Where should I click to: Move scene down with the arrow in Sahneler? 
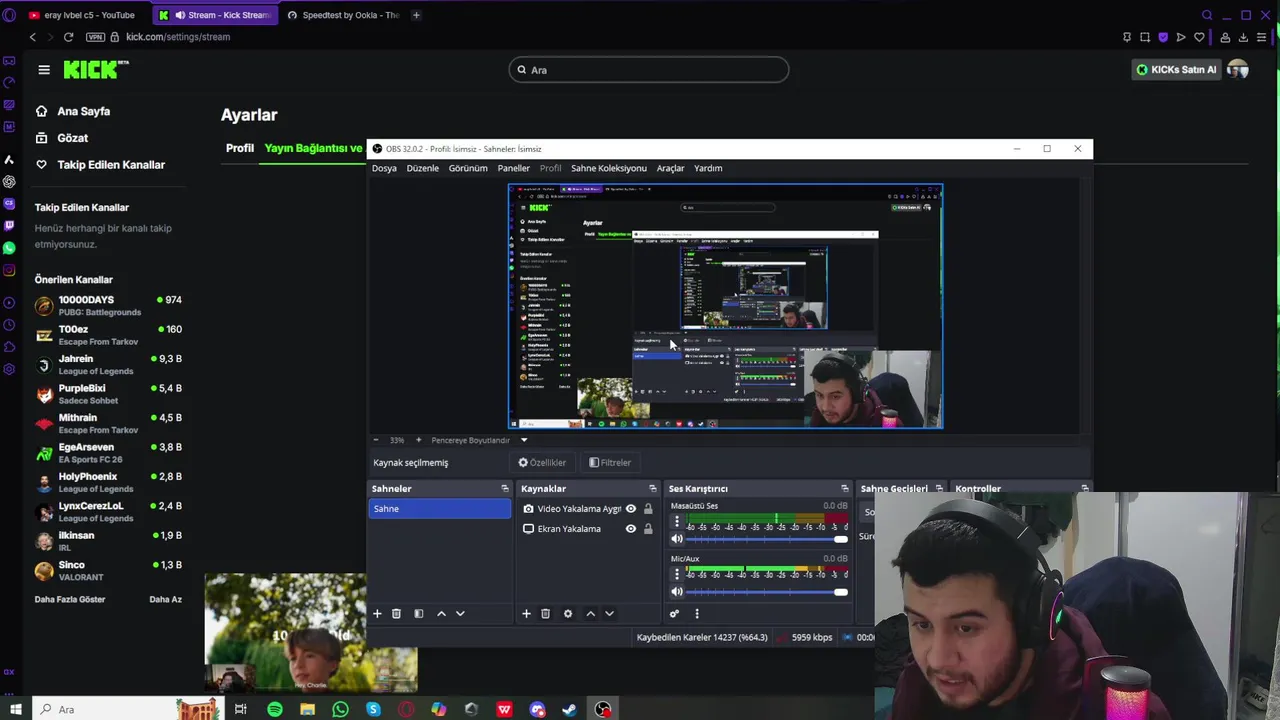(x=460, y=613)
